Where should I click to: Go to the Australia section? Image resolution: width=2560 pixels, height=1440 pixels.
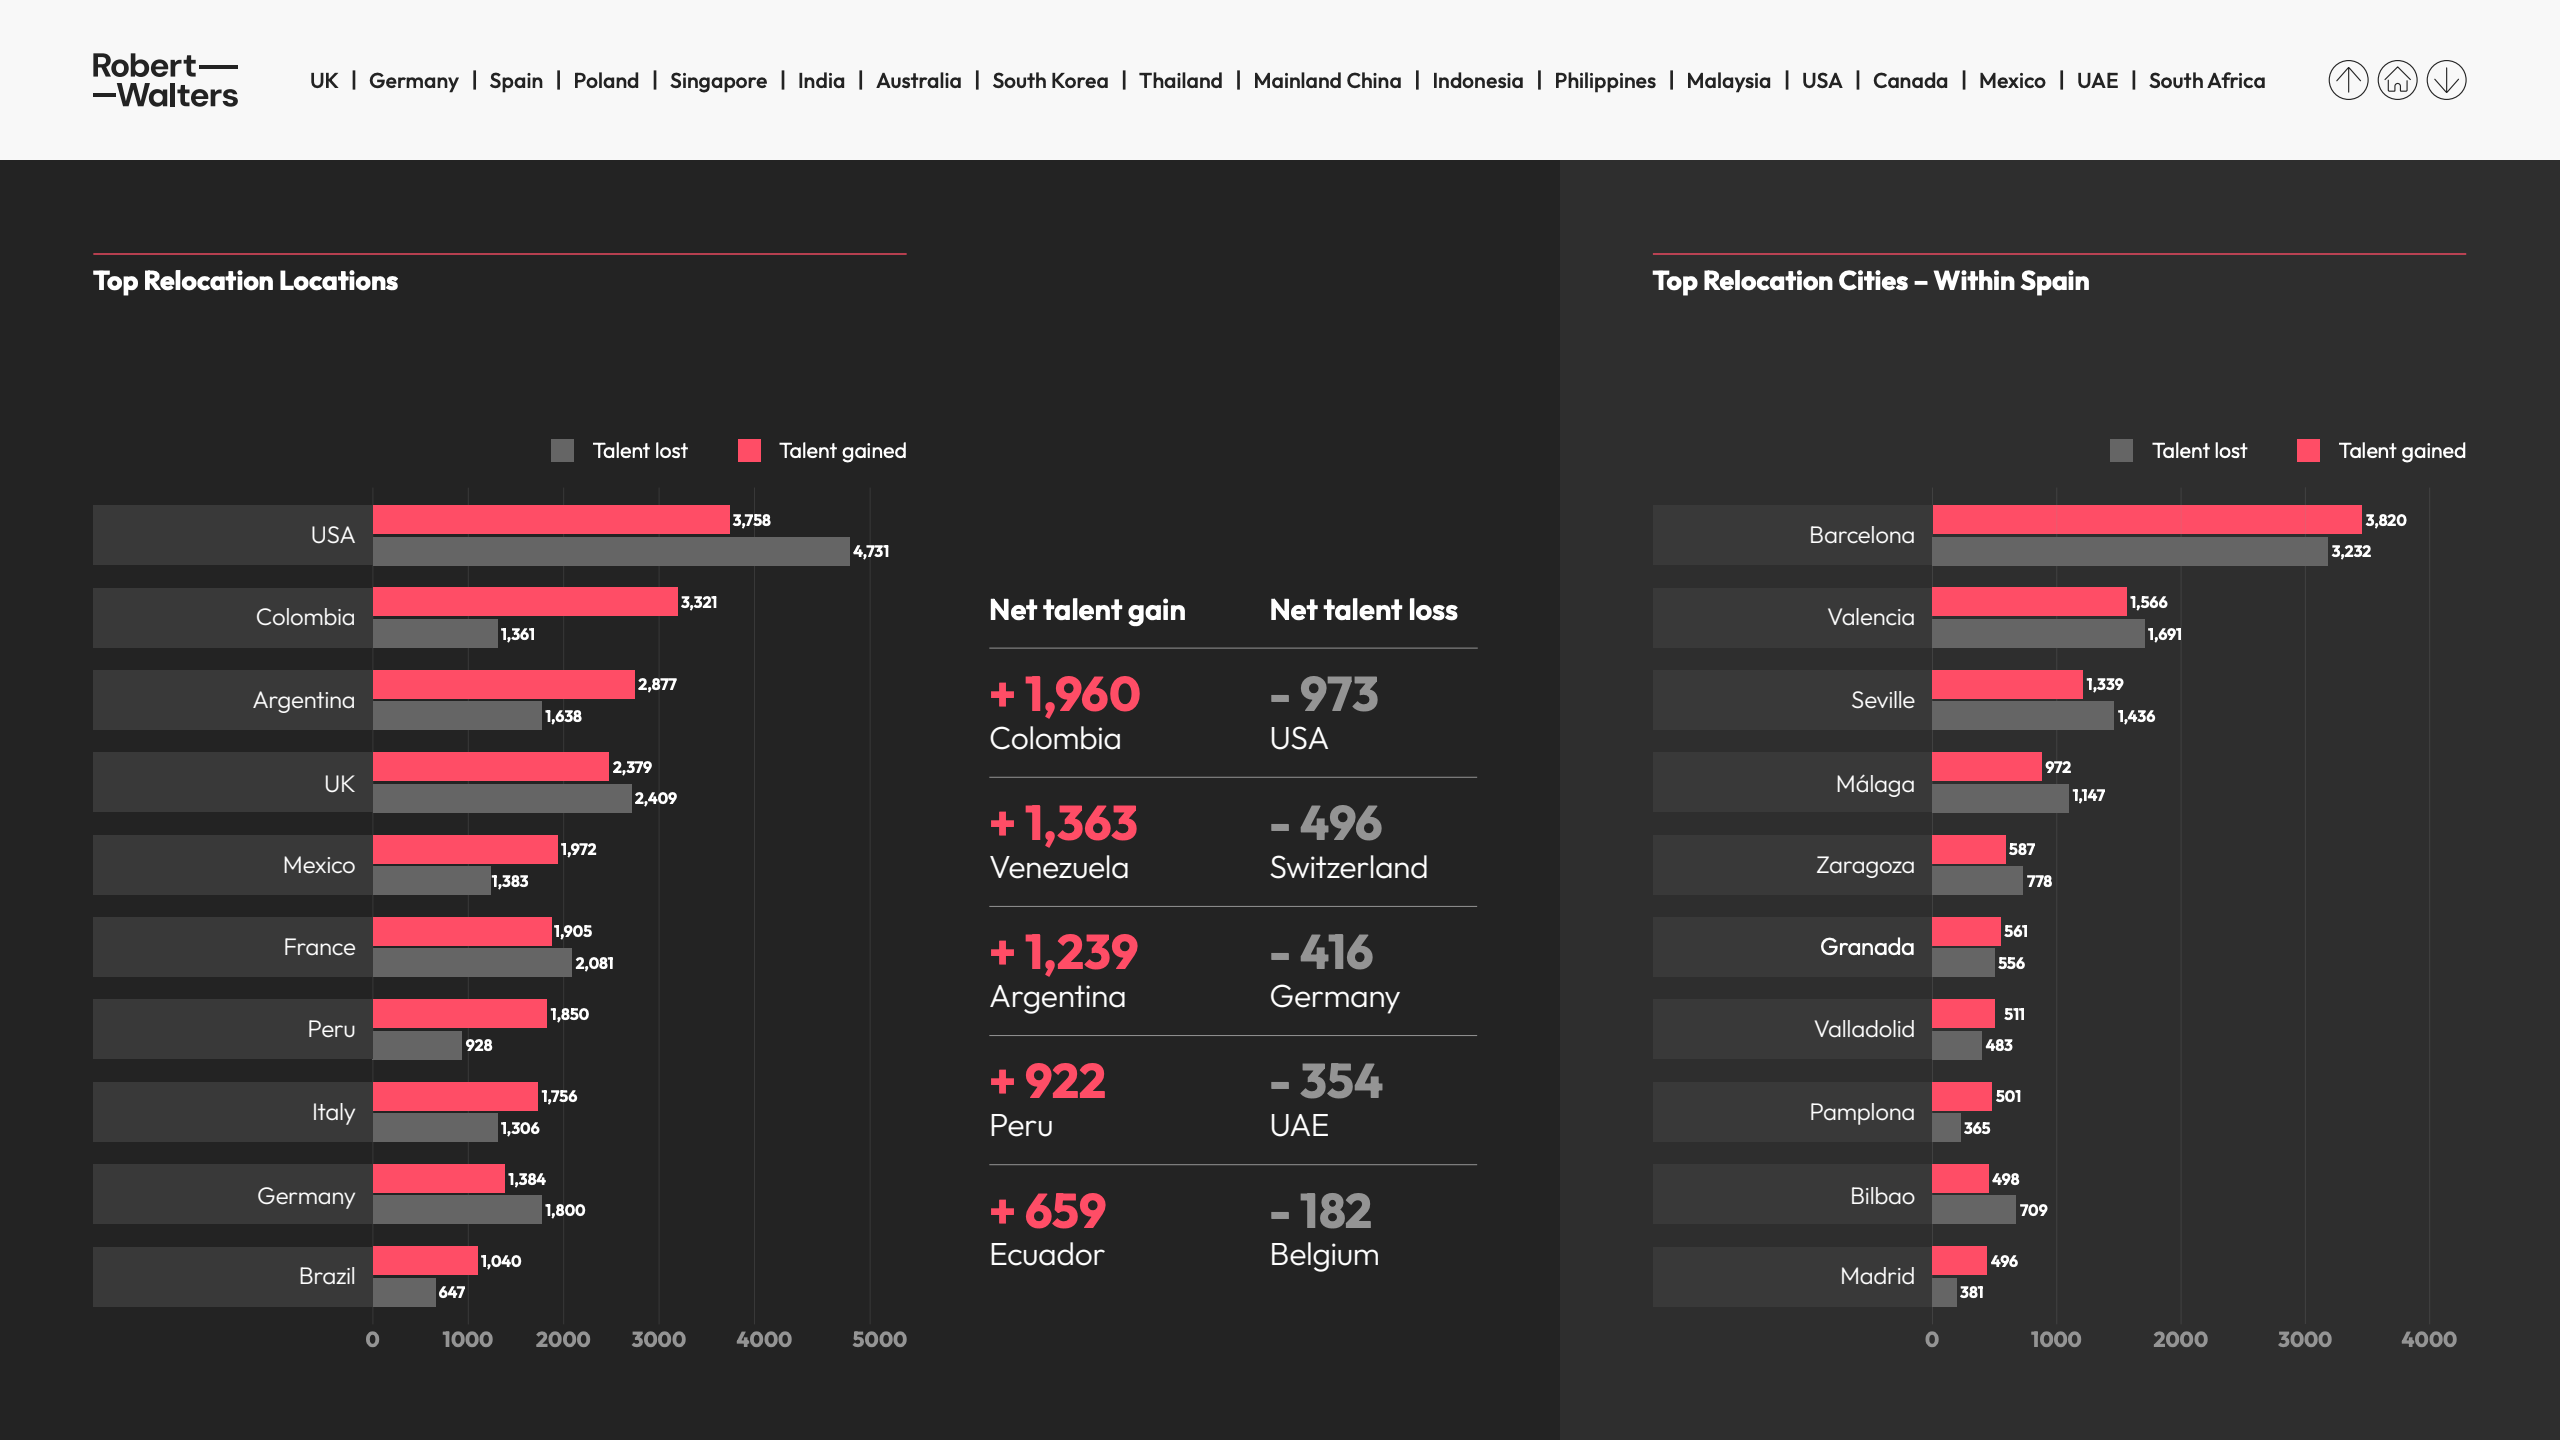[917, 81]
